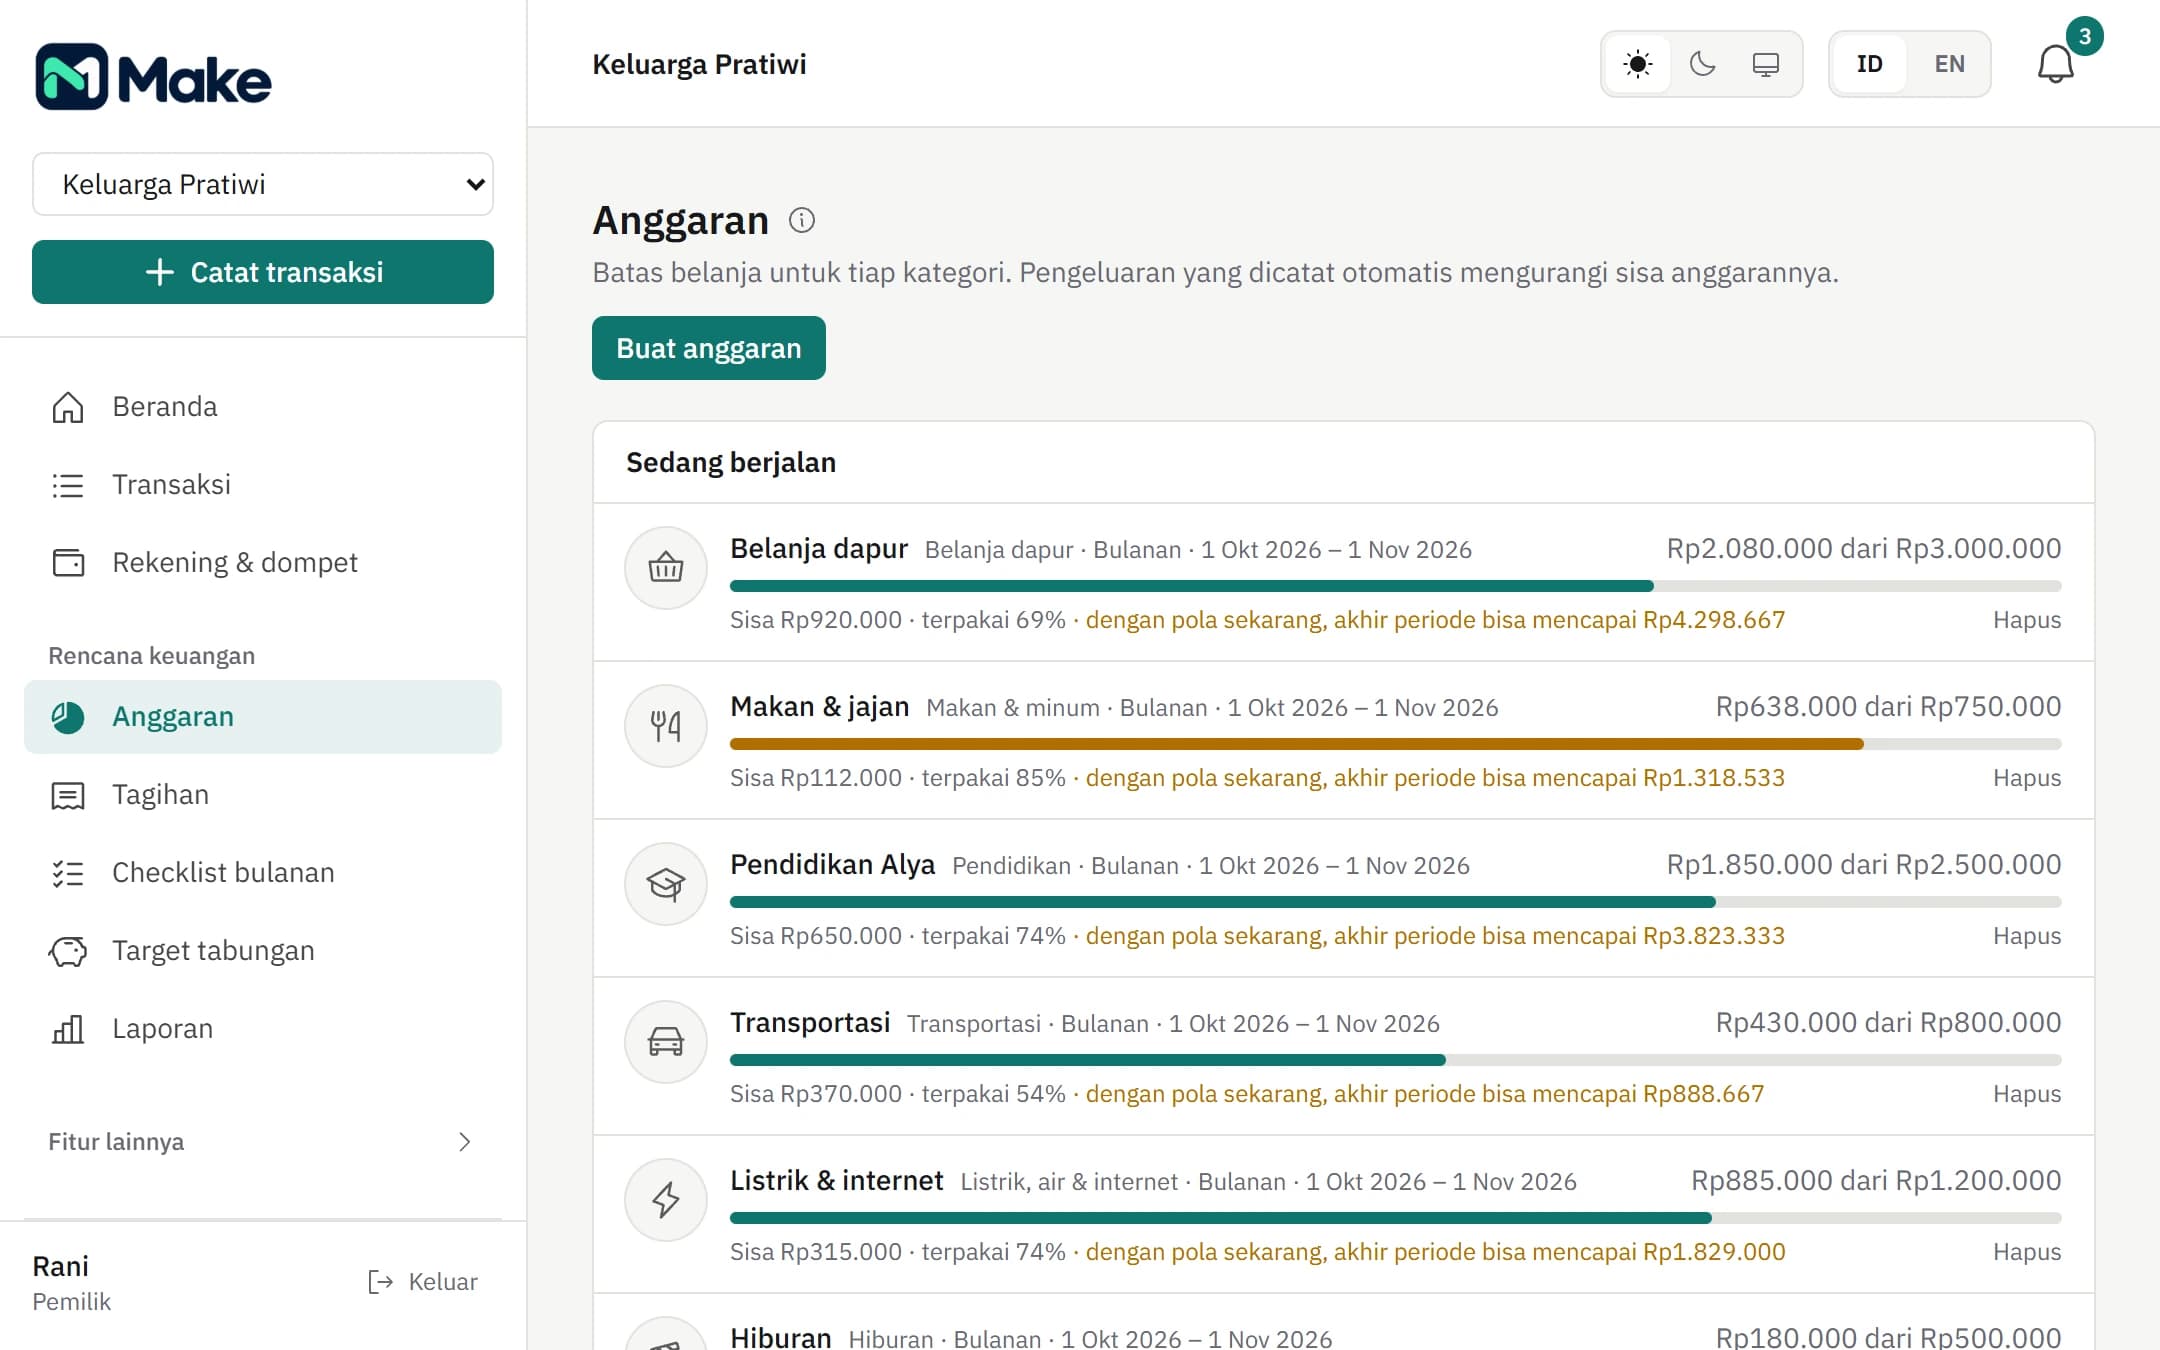Go to Transaksi page
This screenshot has width=2160, height=1350.
pos(263,485)
